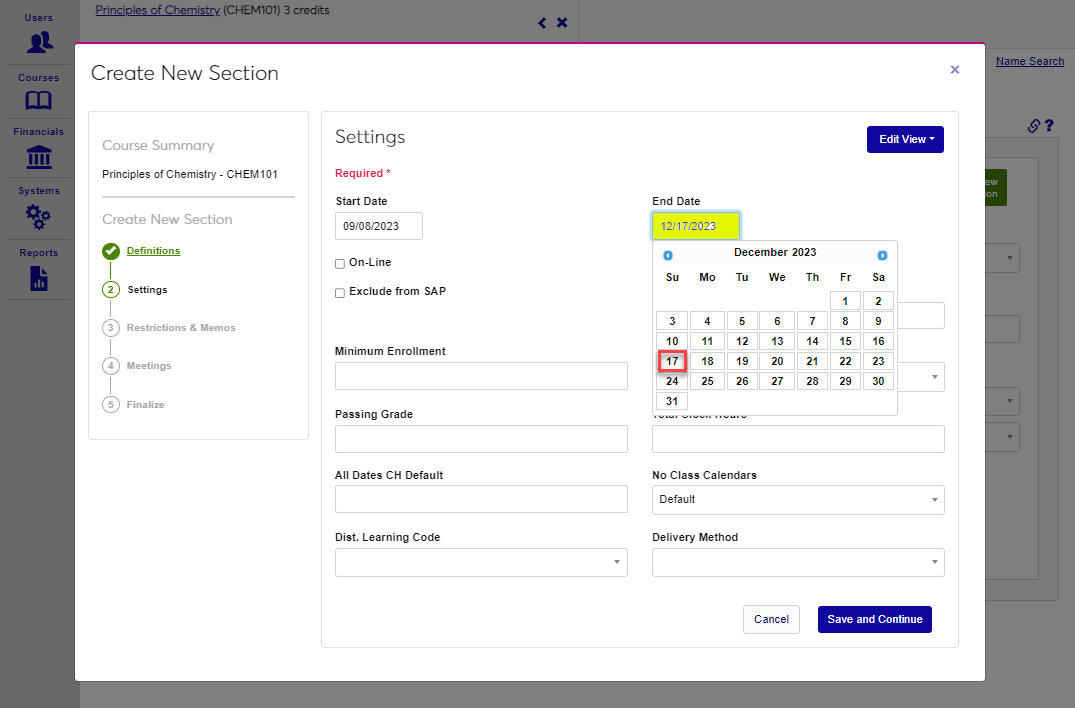Screen dimensions: 1075x708
Task: Click Save and Continue button
Action: tap(874, 619)
